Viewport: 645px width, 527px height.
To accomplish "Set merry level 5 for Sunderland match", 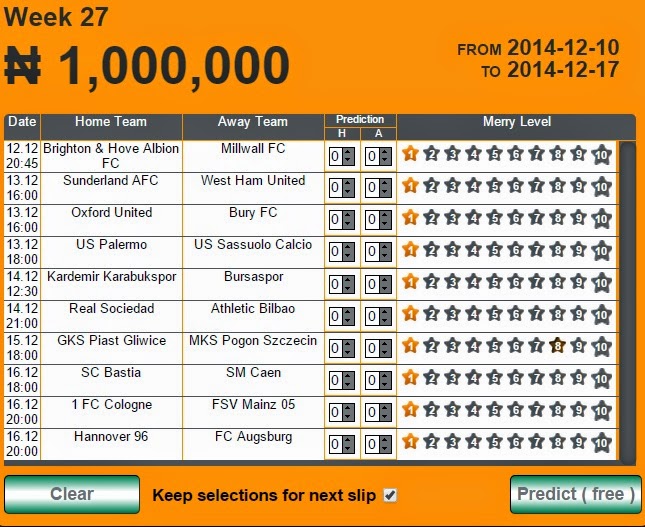I will [x=494, y=186].
